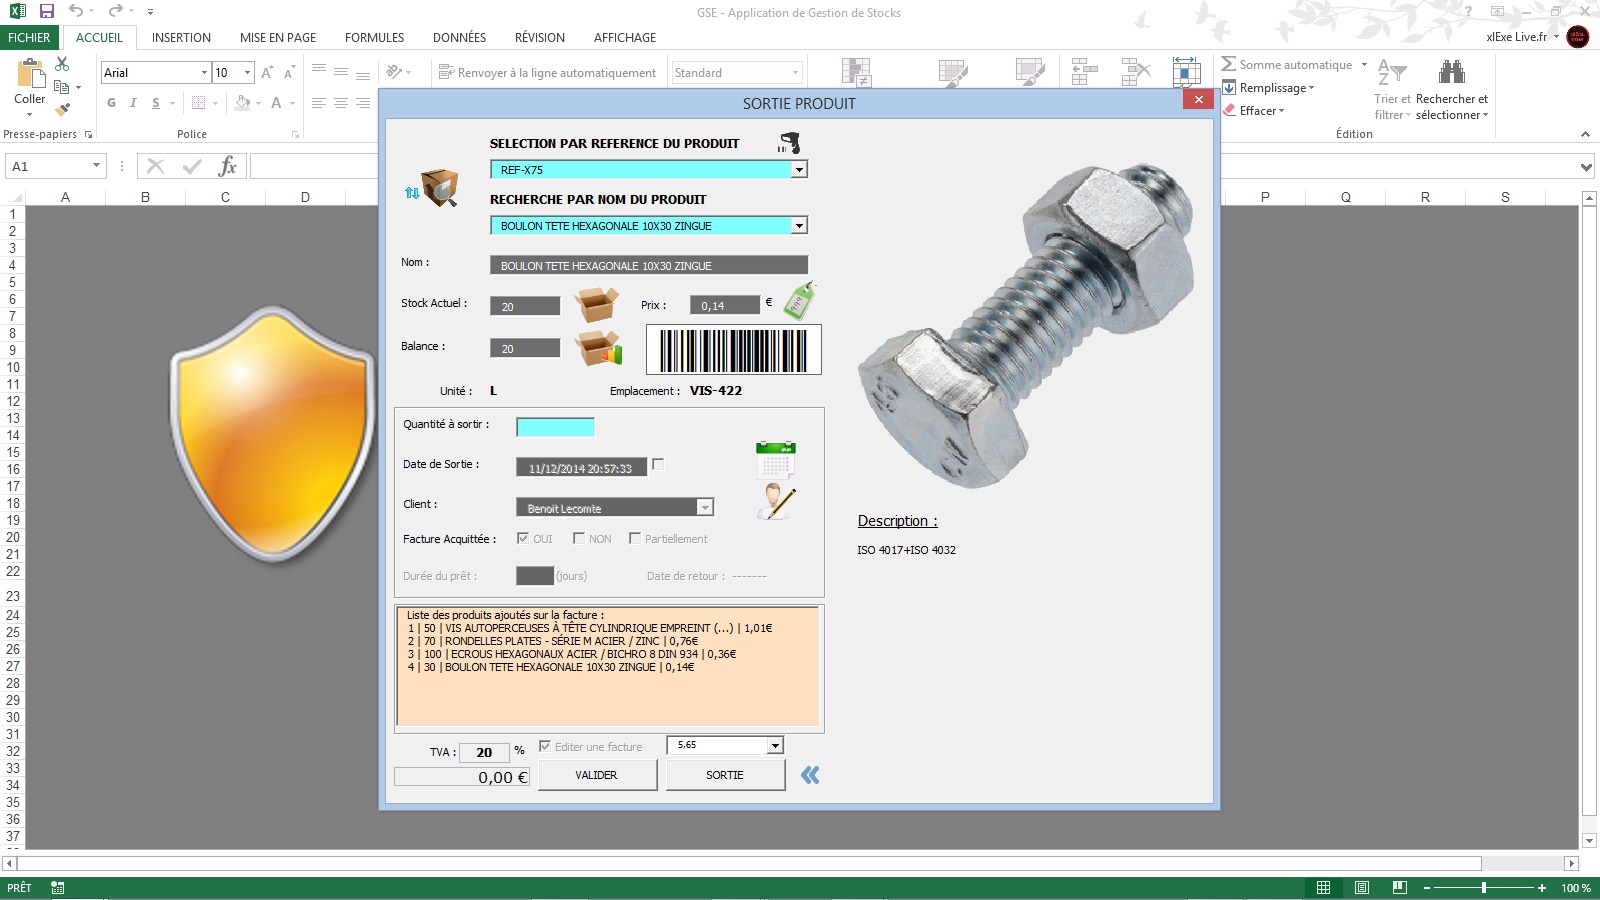Open the FICHIER menu
Viewport: 1600px width, 900px height.
(28, 37)
